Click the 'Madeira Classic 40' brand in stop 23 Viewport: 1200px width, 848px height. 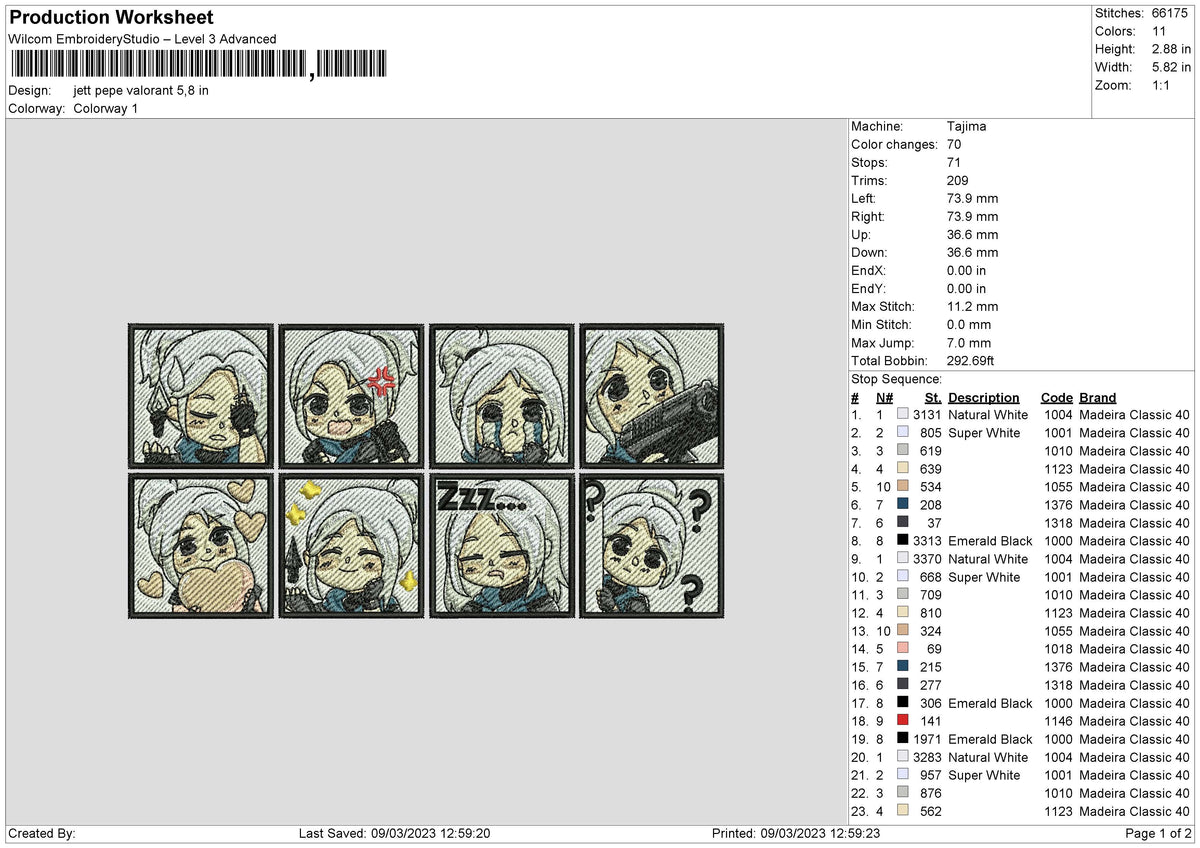[x=1135, y=811]
